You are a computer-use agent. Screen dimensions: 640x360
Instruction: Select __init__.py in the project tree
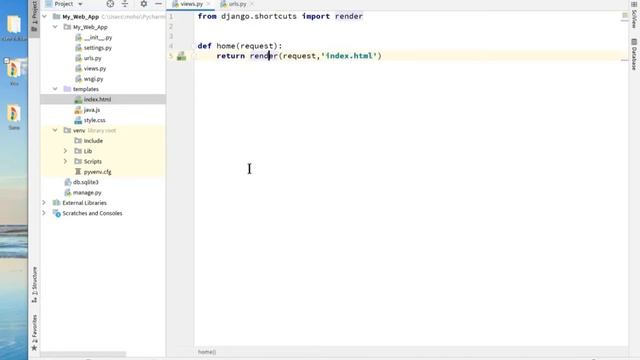93,38
